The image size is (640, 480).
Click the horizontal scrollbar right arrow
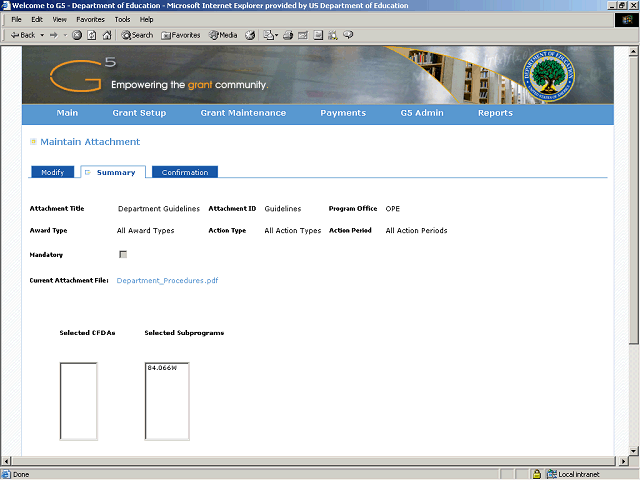(623, 461)
